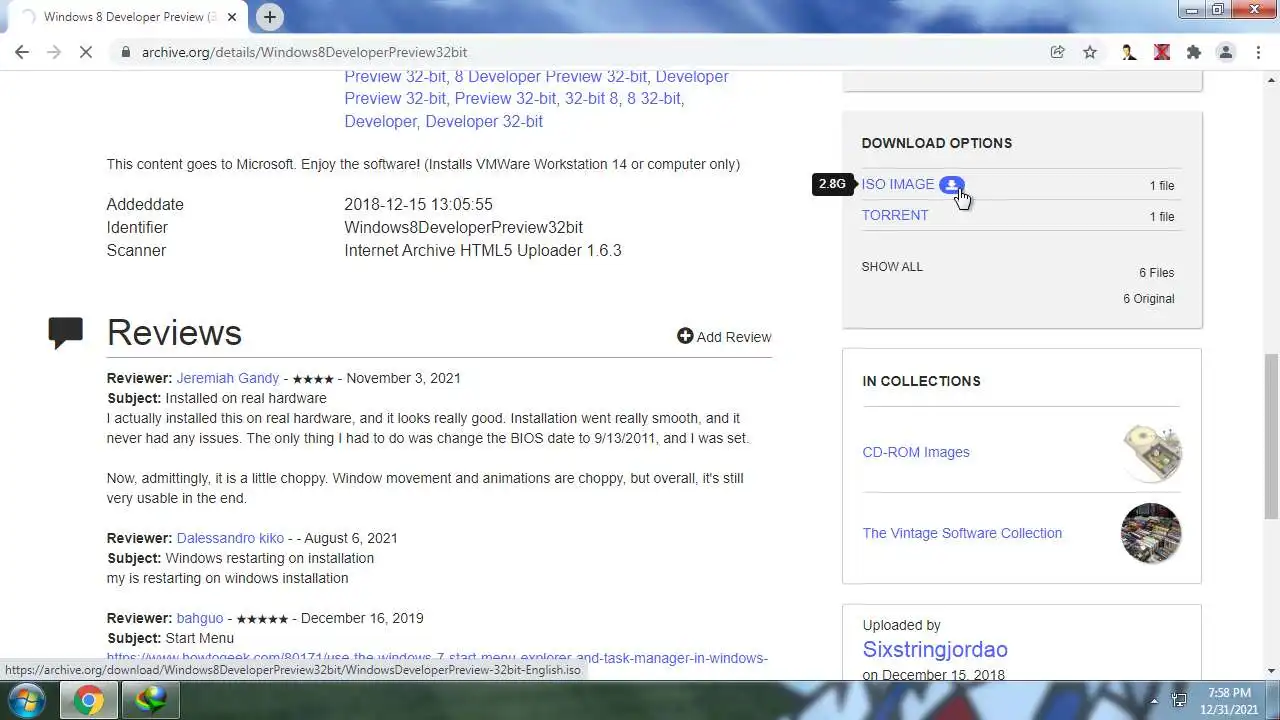The image size is (1280, 720).
Task: Click the address bar URL
Action: (x=304, y=52)
